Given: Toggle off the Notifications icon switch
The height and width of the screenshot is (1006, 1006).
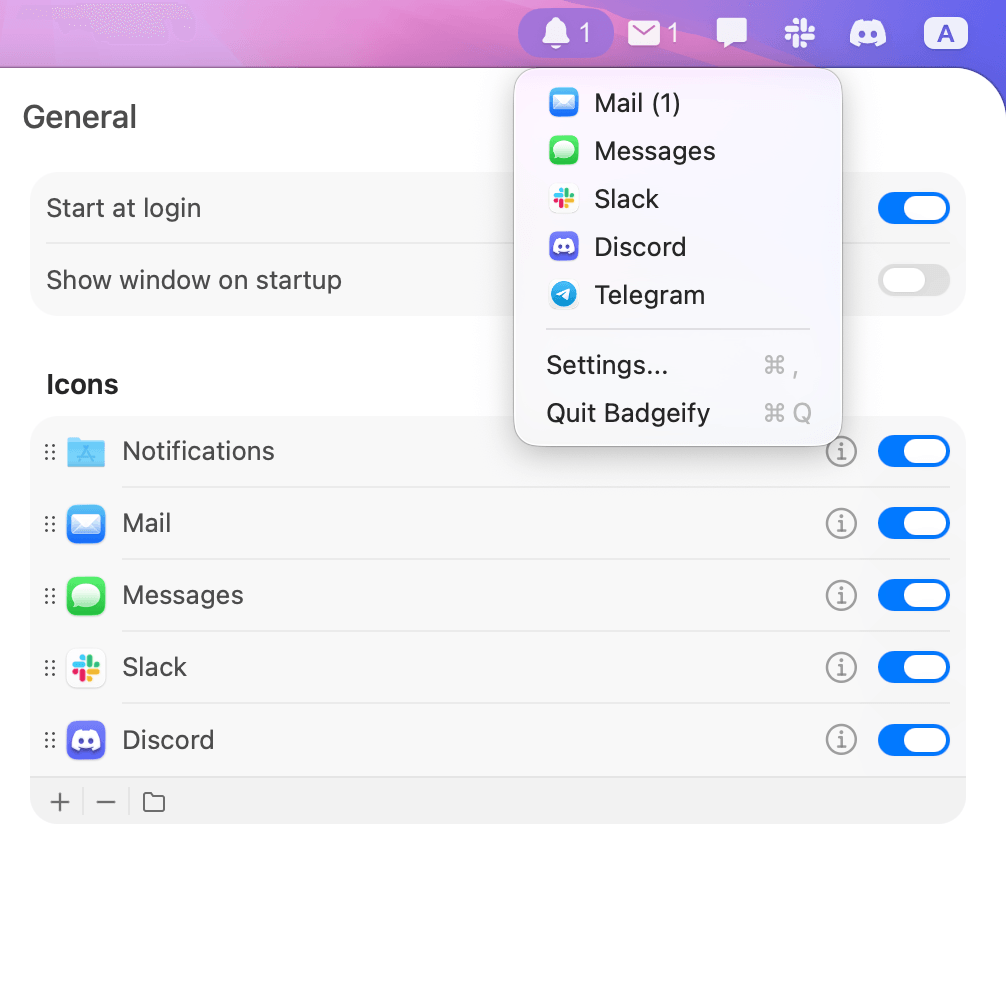Looking at the screenshot, I should pyautogui.click(x=914, y=451).
